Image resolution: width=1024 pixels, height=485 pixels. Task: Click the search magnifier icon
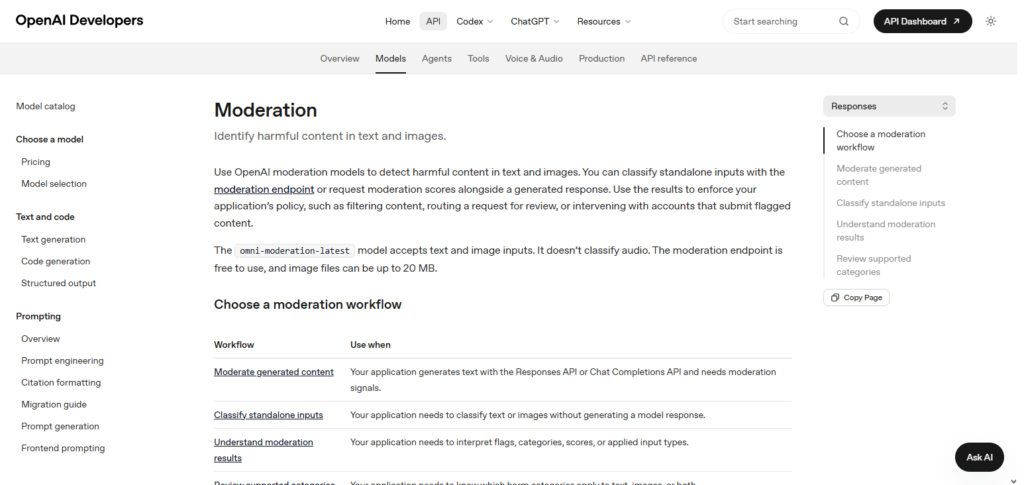[844, 22]
